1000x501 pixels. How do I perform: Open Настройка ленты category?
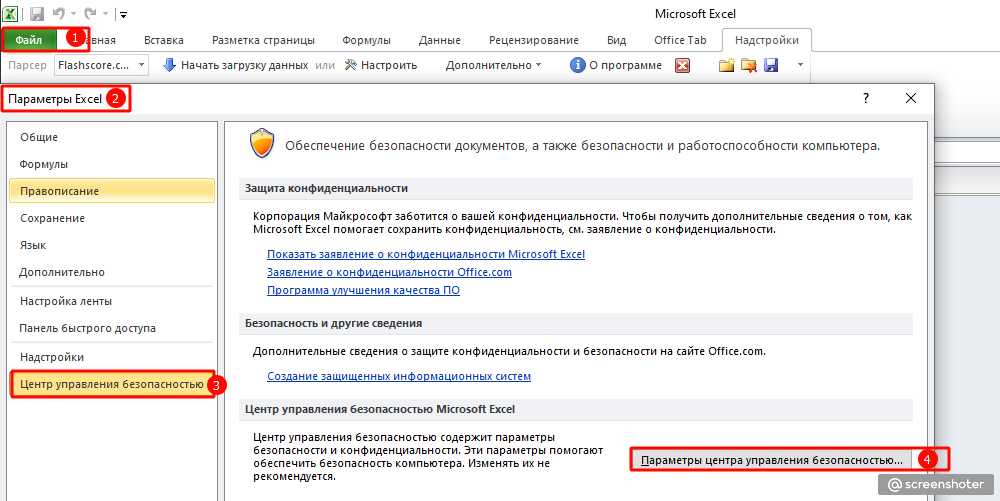coord(112,301)
